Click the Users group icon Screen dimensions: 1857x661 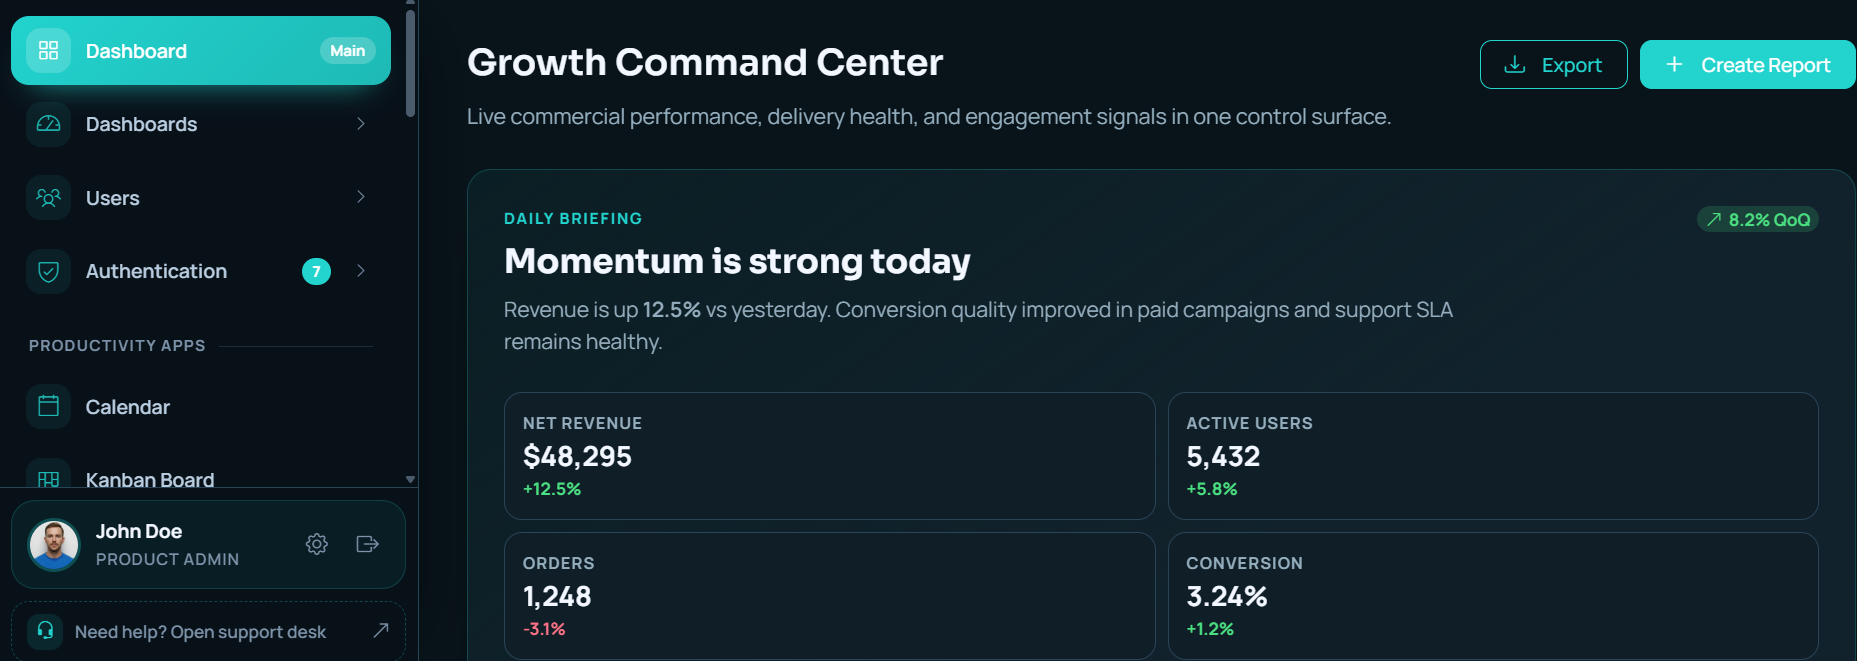[48, 198]
